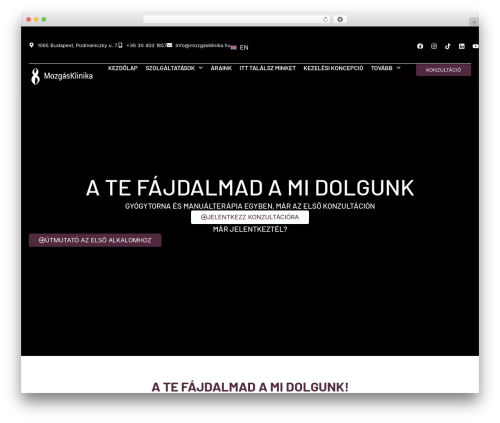Click the 1065 Budapest Podmaniczky address
The width and height of the screenshot is (500, 423).
(77, 45)
